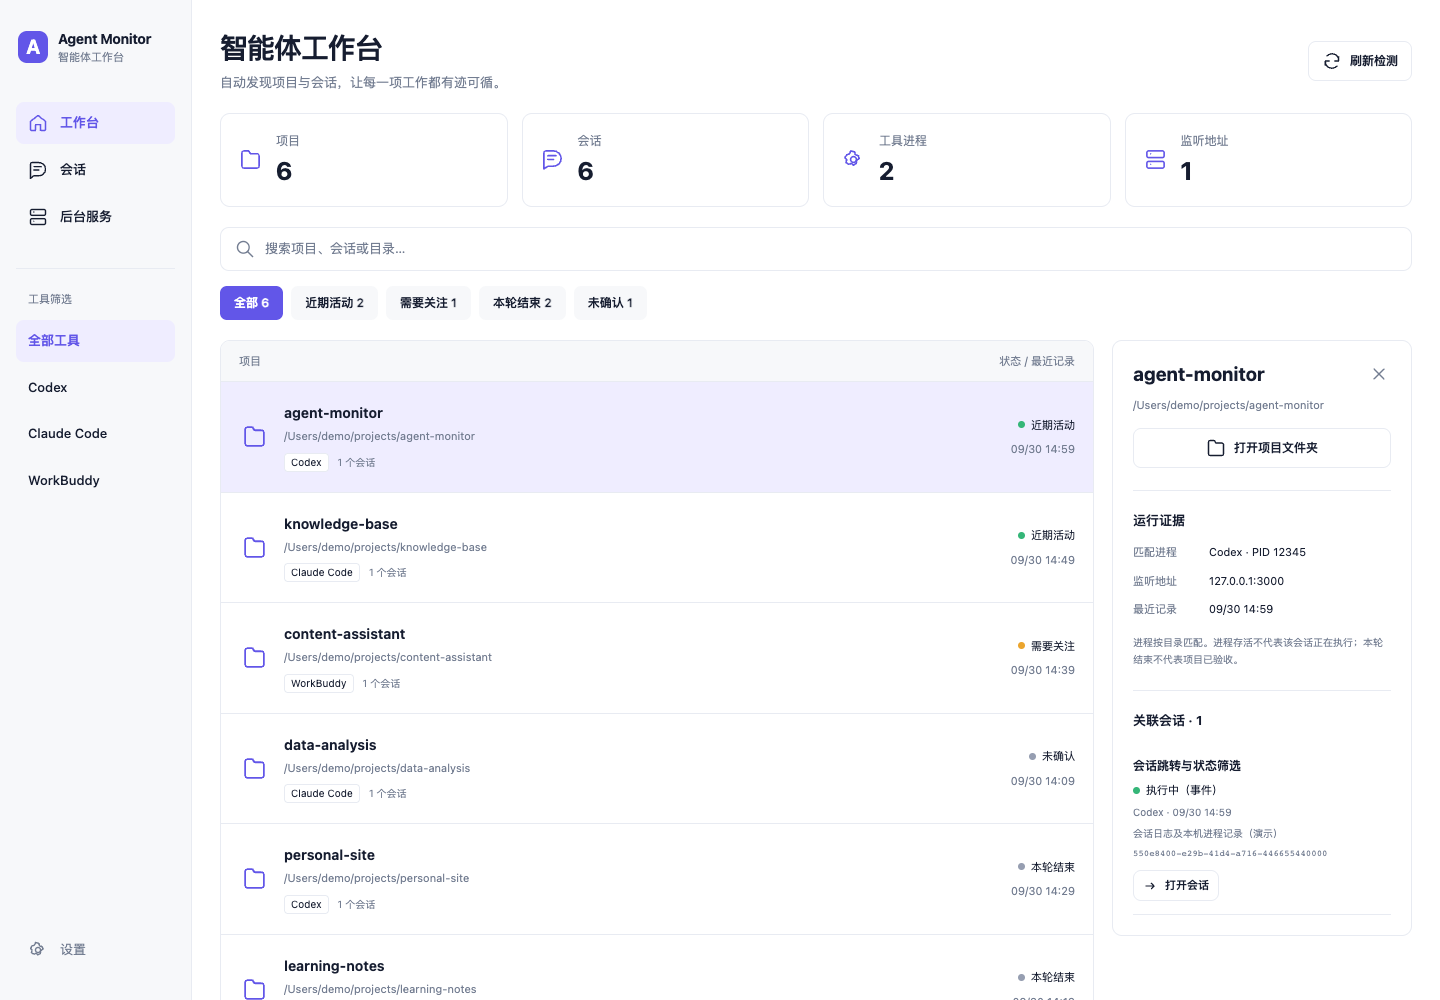Click the folder icon of knowledge-base row
The width and height of the screenshot is (1440, 1000).
tap(255, 548)
